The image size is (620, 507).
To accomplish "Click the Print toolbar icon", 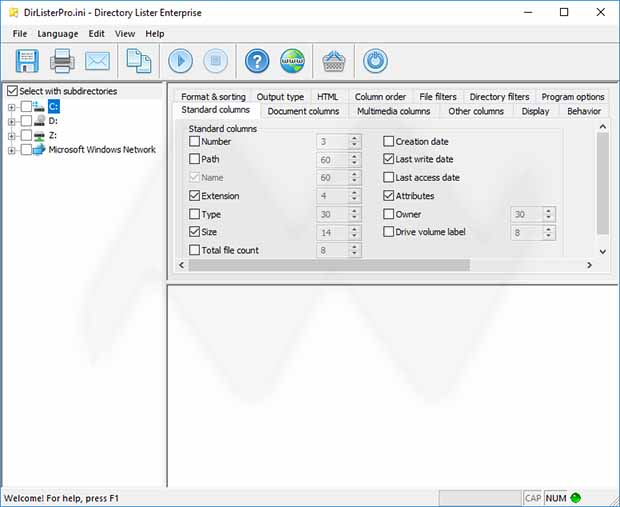I will pos(62,61).
